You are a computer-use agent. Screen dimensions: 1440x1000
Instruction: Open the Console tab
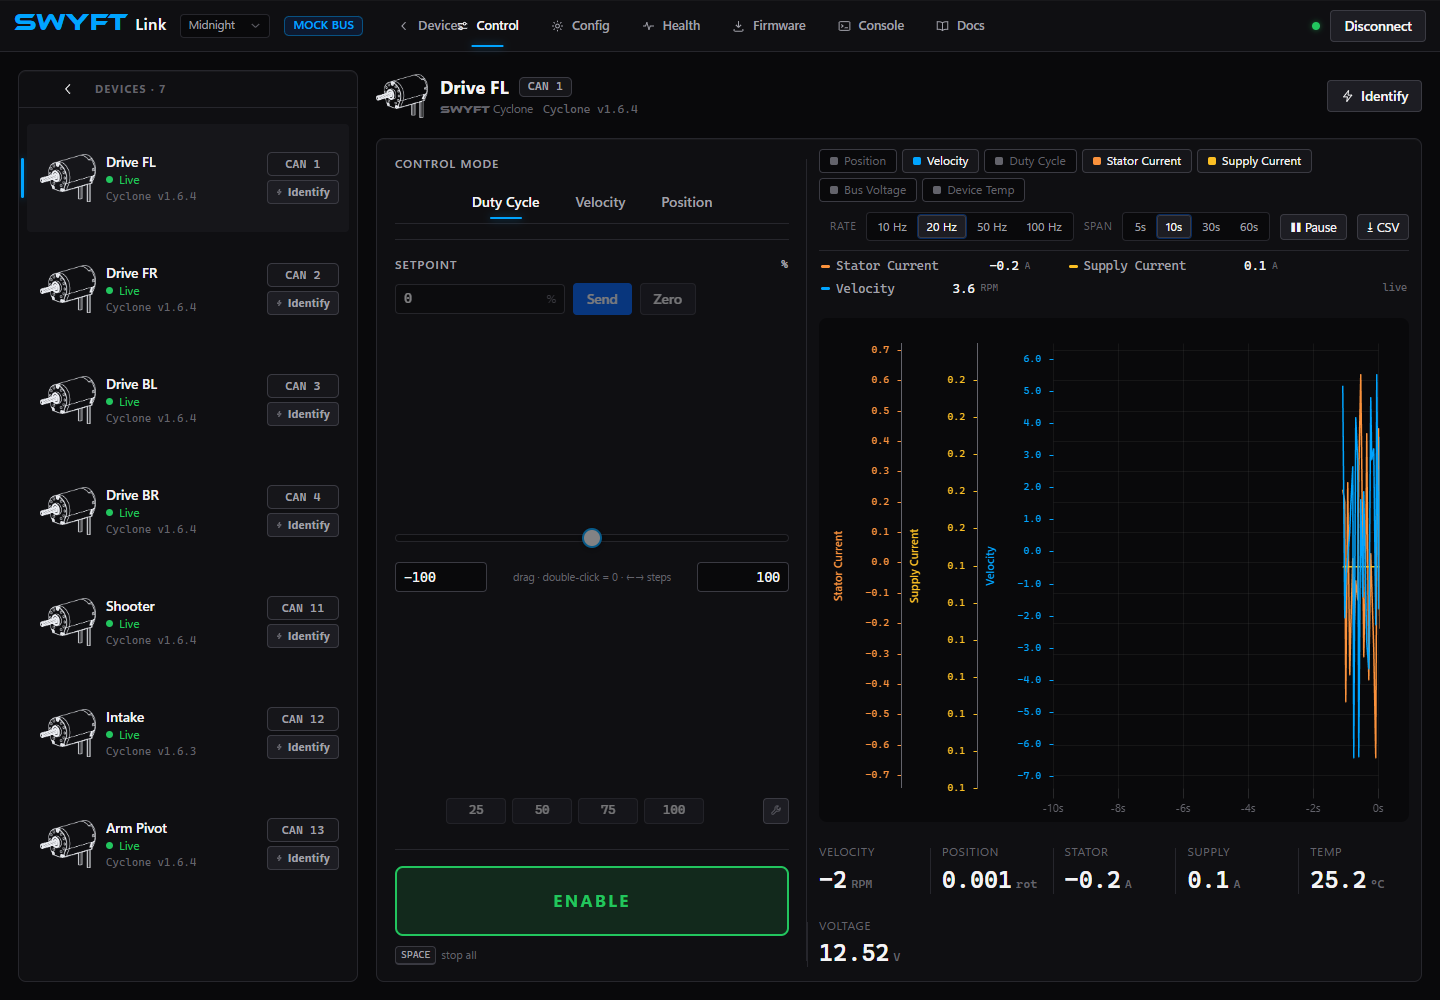pos(871,26)
